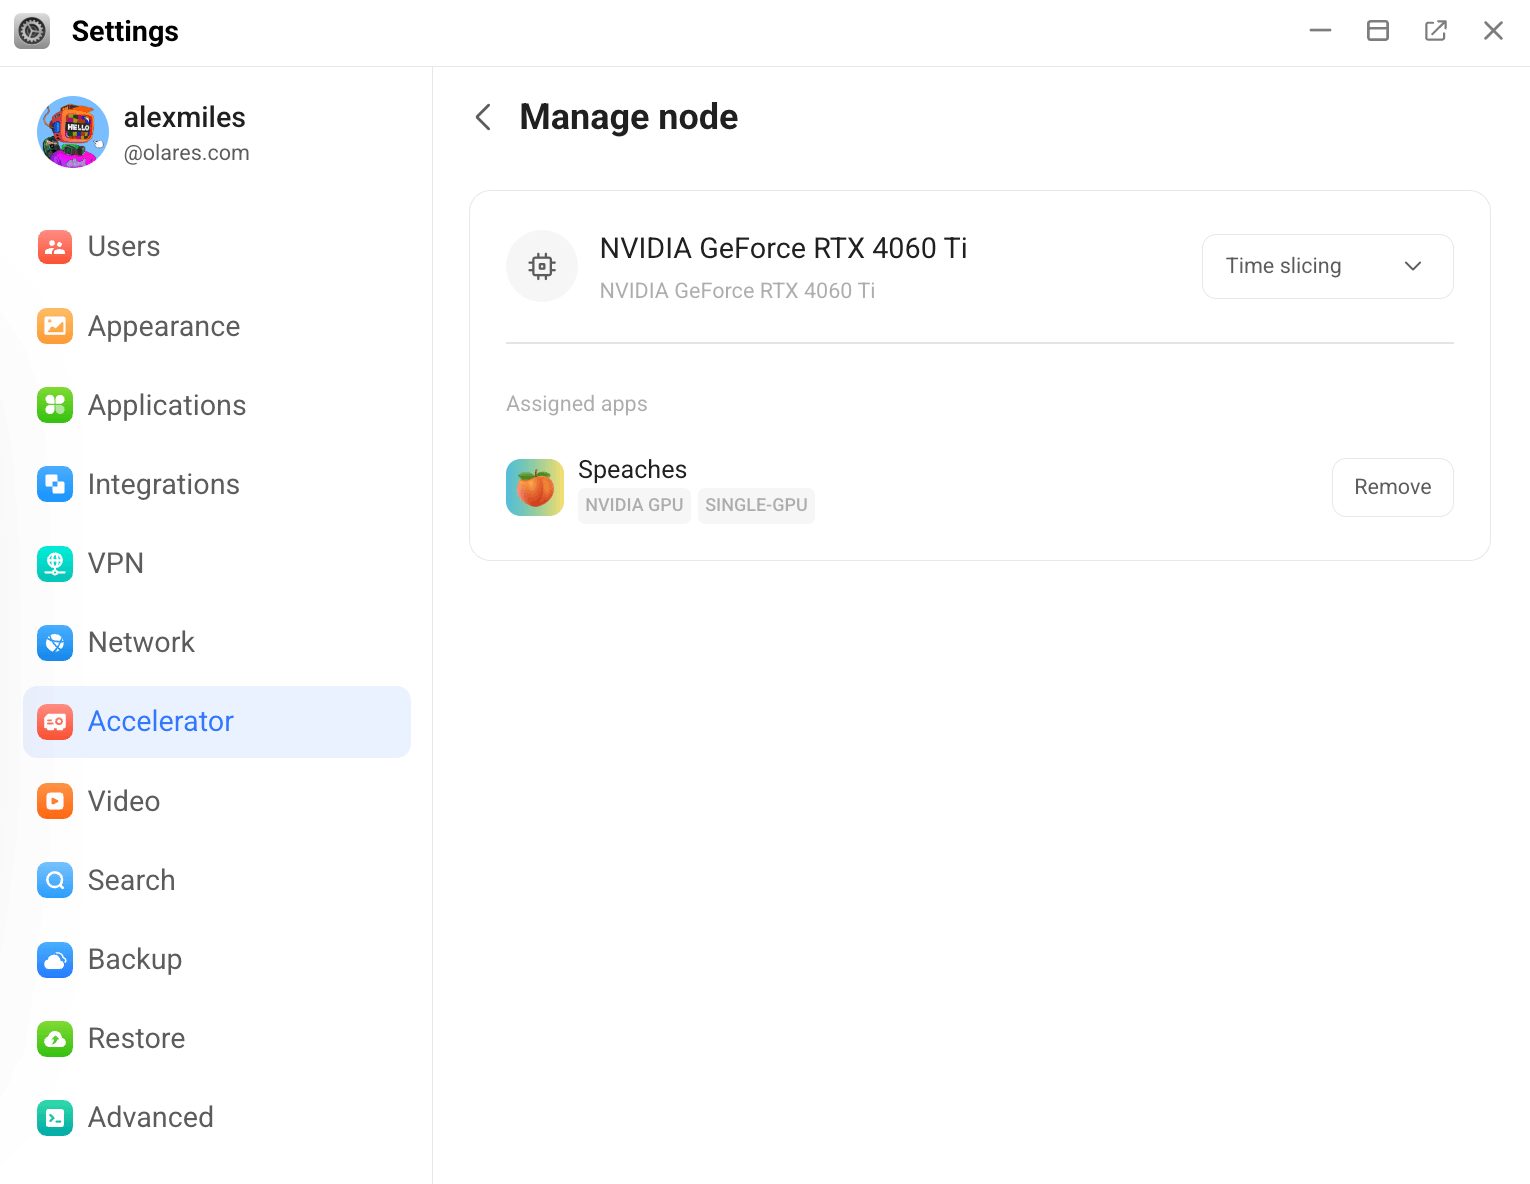Viewport: 1530px width, 1184px height.
Task: Select the Appearance icon in sidebar
Action: point(55,326)
